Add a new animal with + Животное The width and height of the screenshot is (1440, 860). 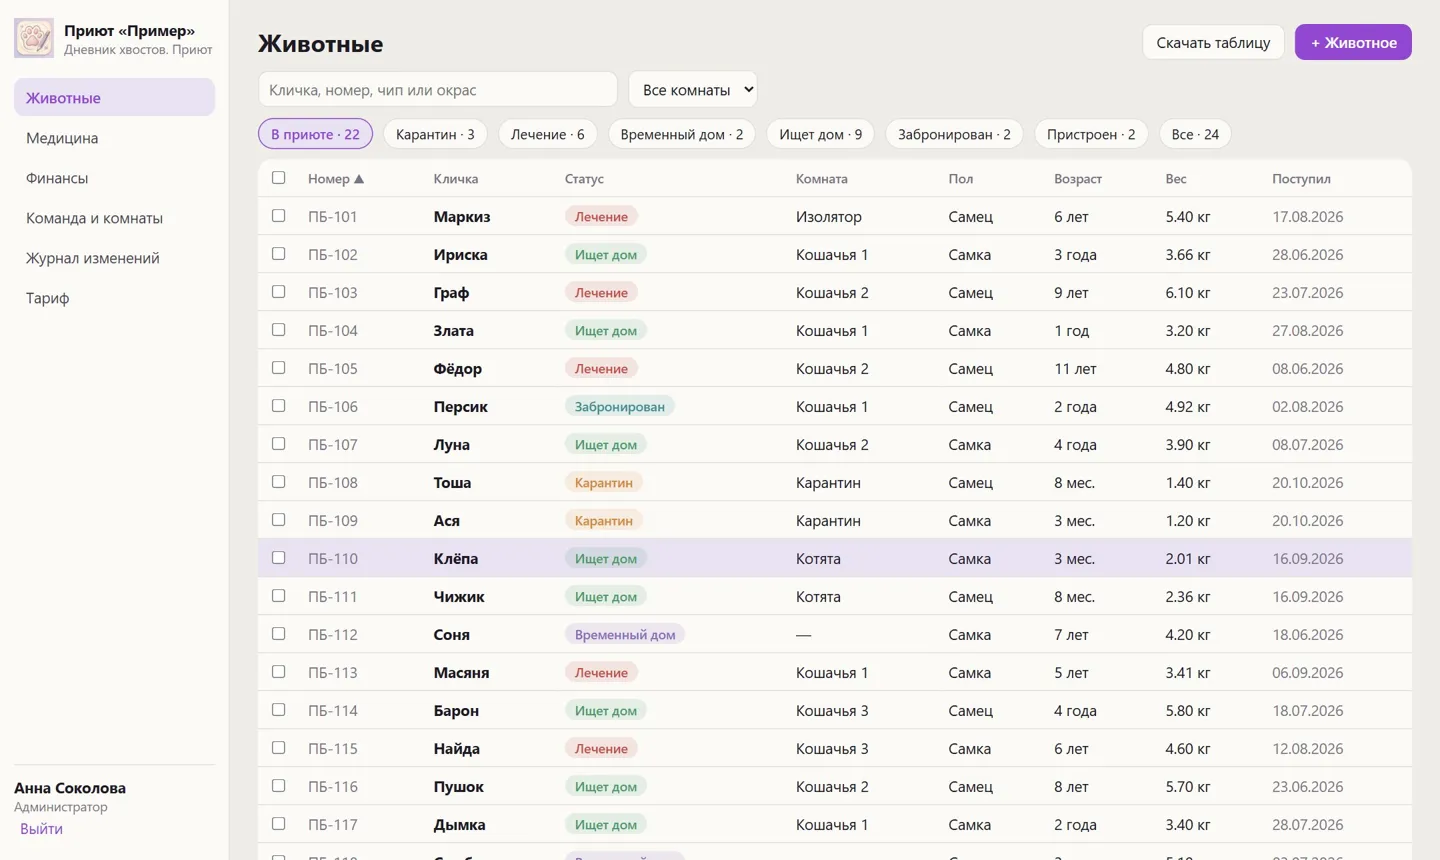tap(1353, 42)
